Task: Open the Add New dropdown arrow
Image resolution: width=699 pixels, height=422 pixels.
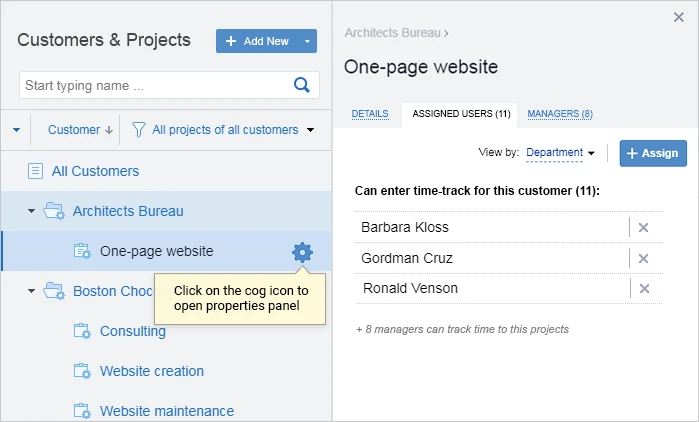Action: tap(307, 41)
